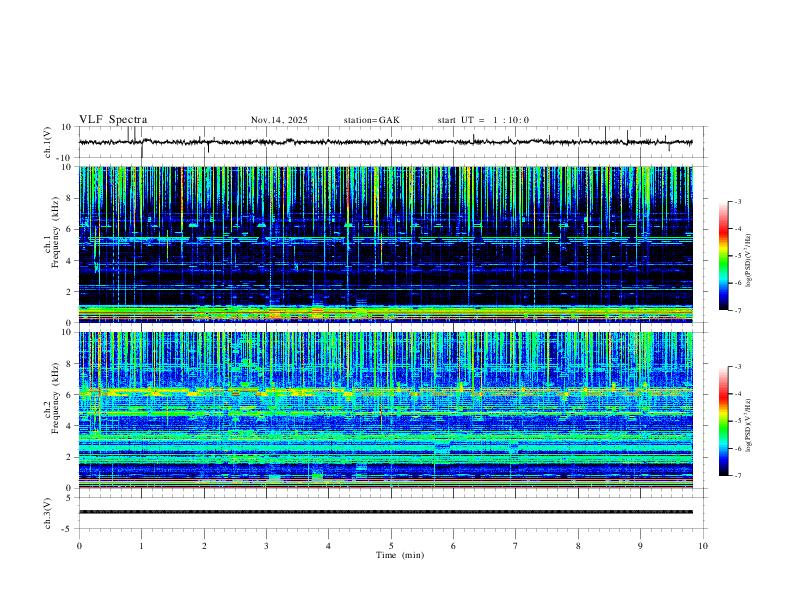Click "-5" on the upper color bar
792x612 pixels.
click(738, 256)
